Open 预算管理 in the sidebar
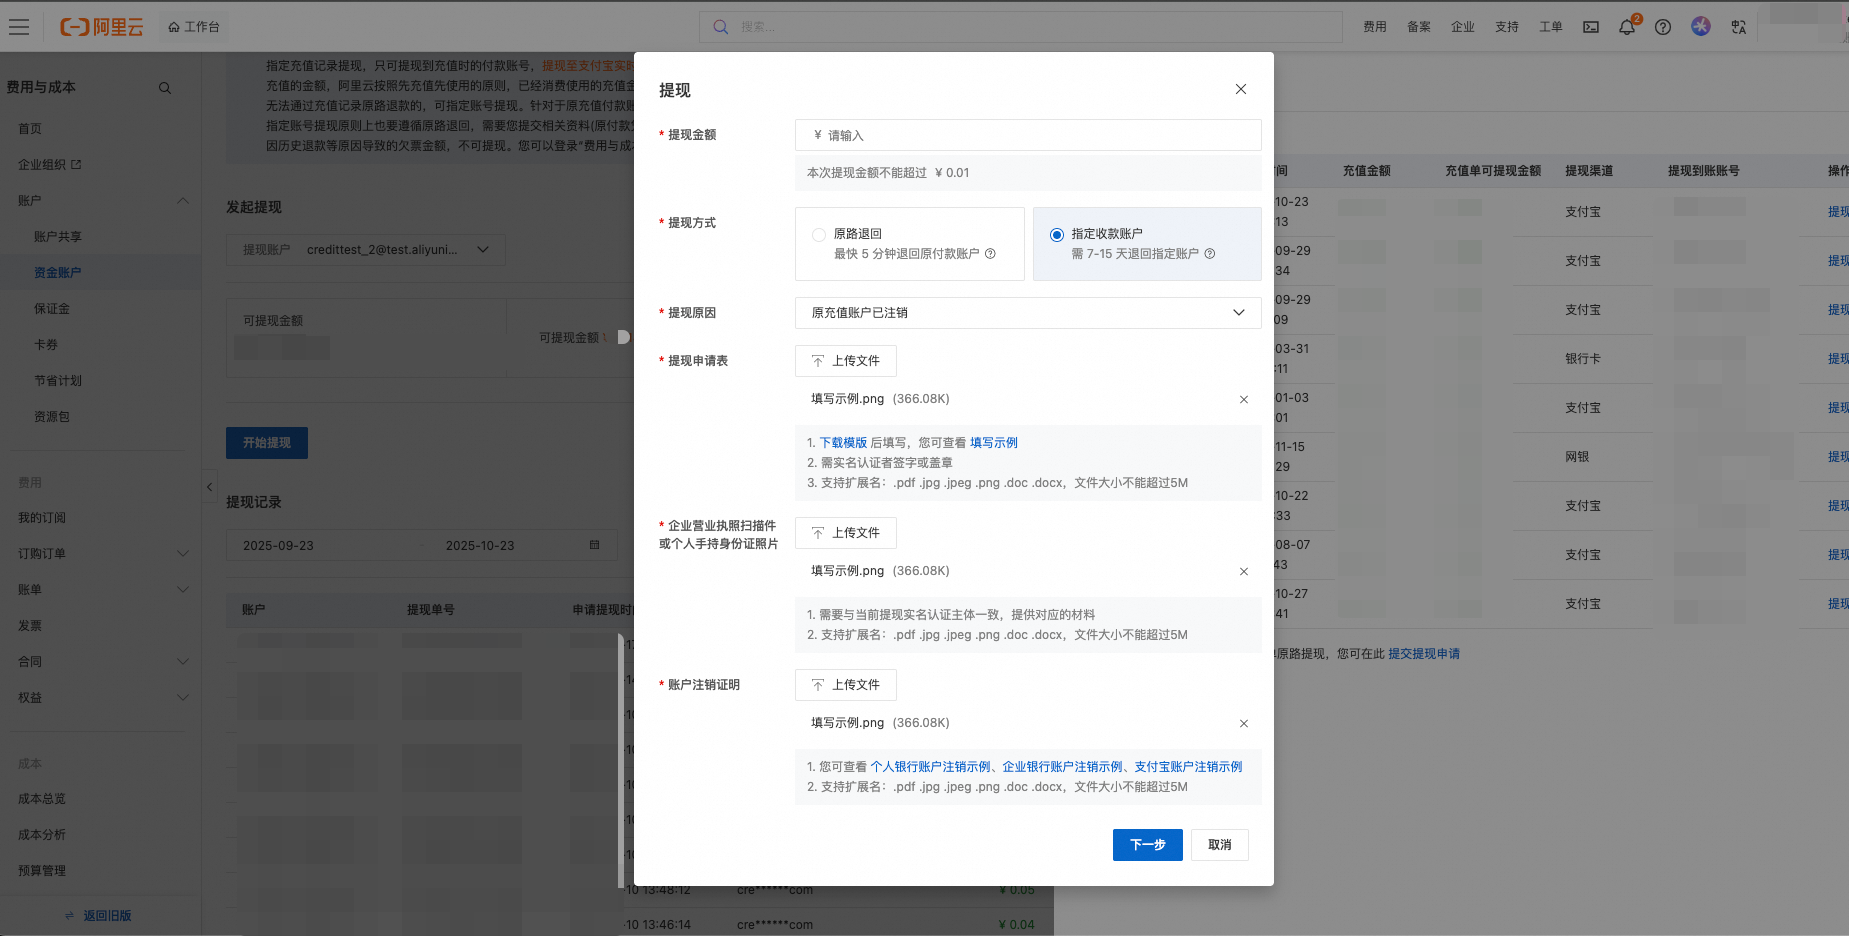 tap(42, 871)
